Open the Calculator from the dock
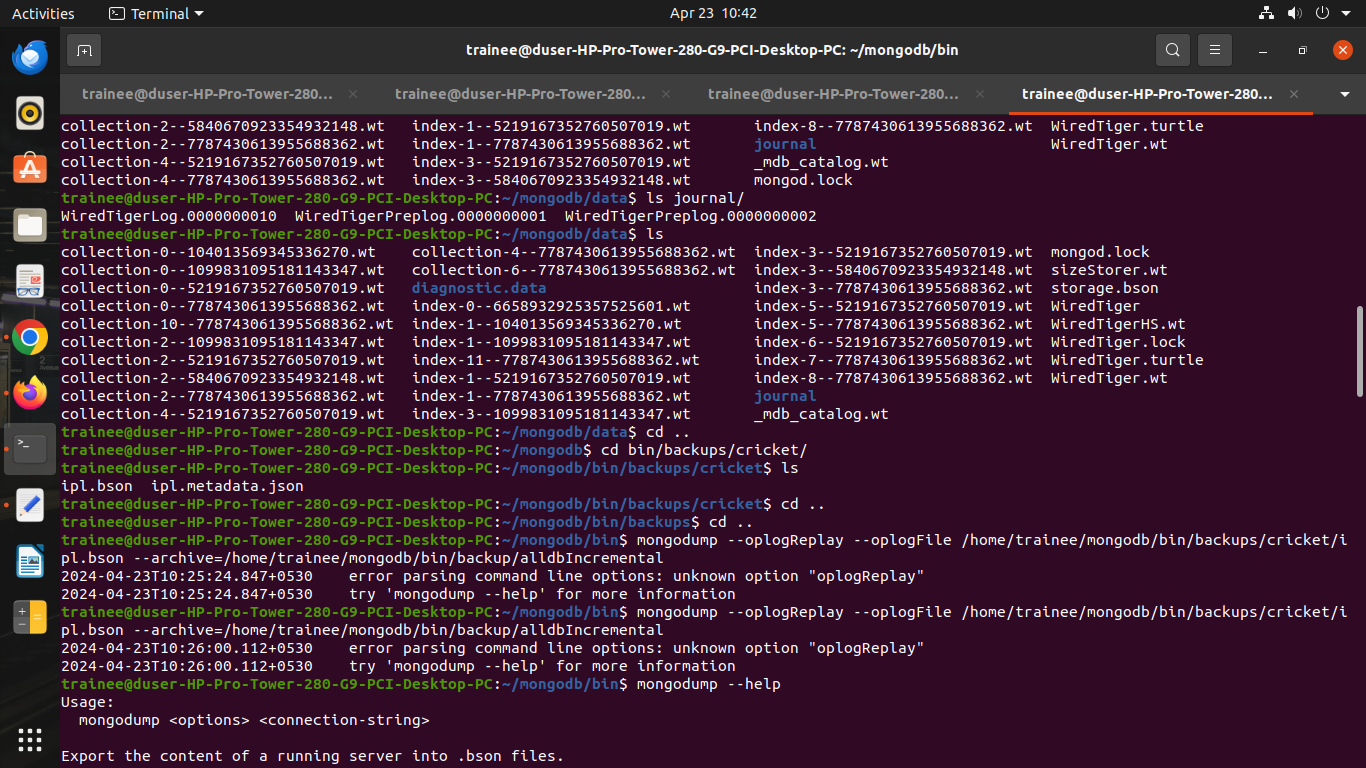The width and height of the screenshot is (1366, 768). [30, 618]
